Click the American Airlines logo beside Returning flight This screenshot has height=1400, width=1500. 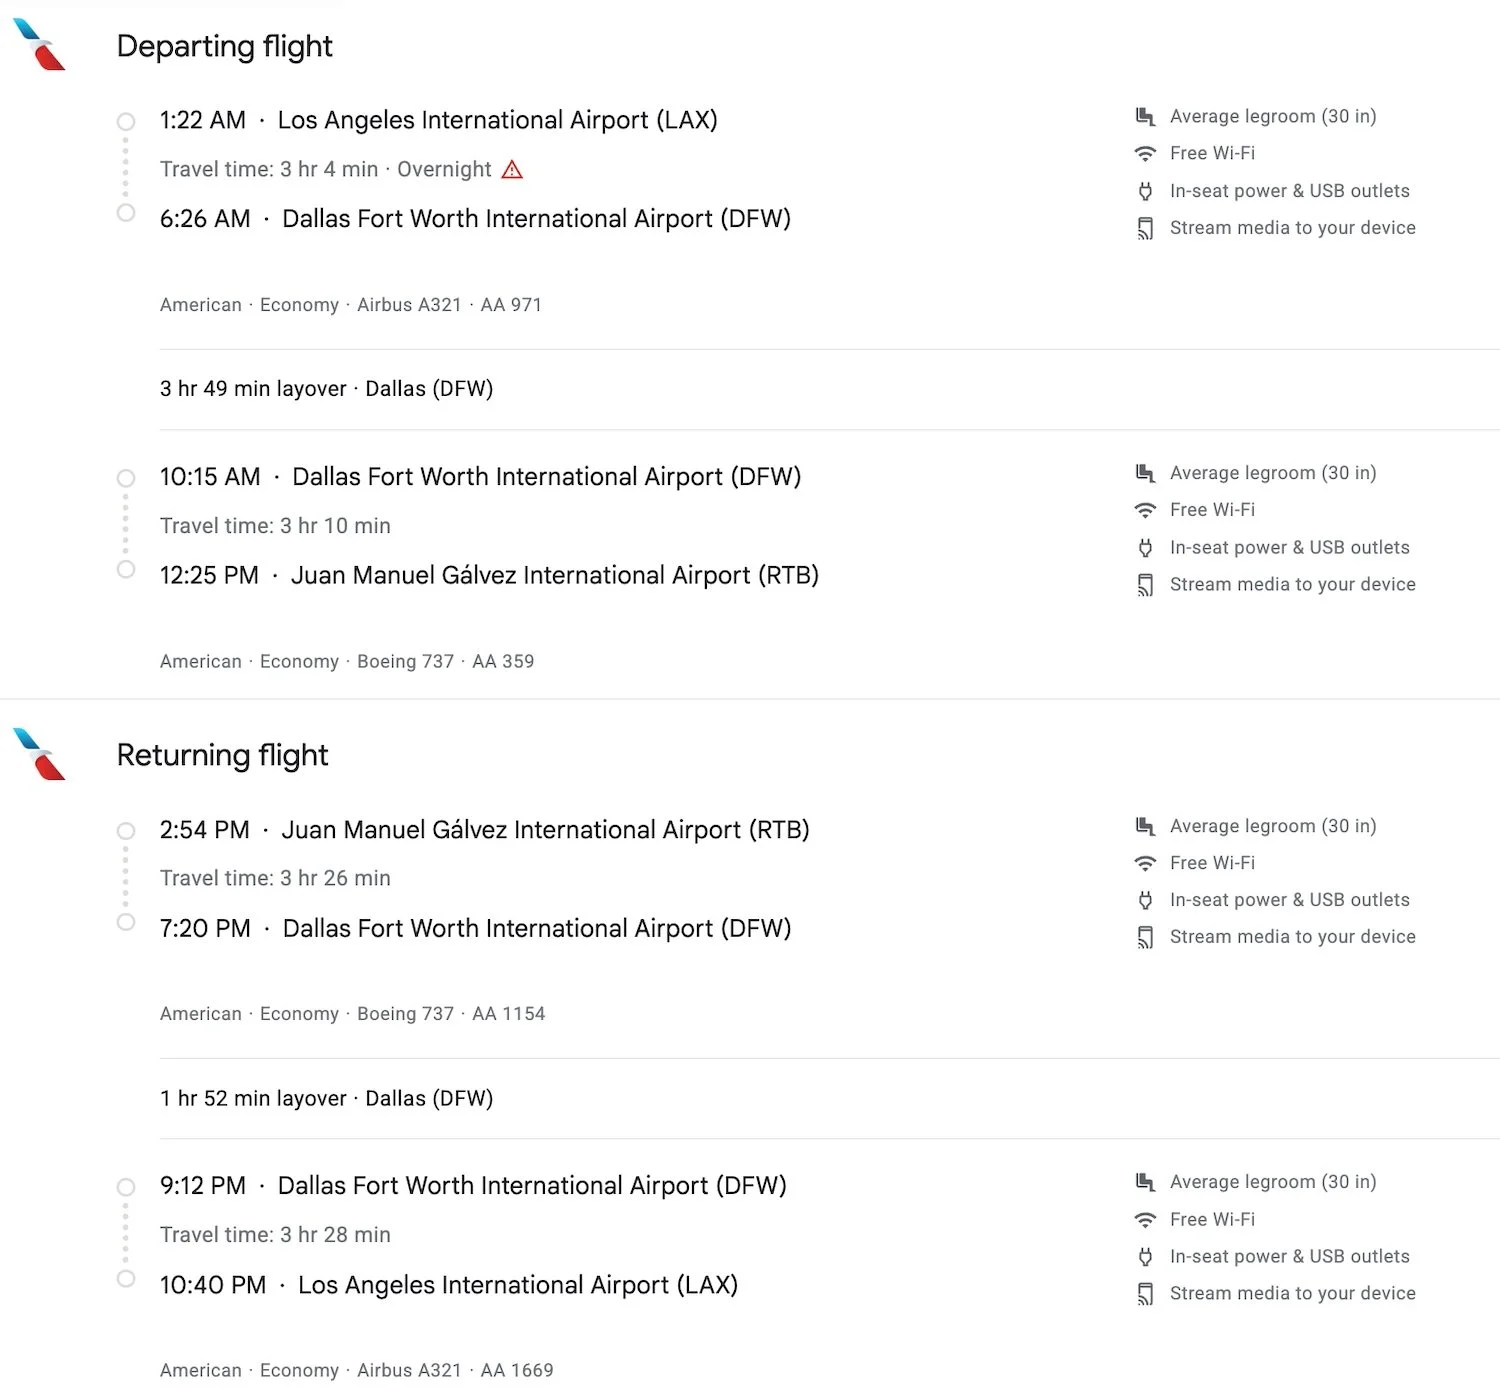39,754
